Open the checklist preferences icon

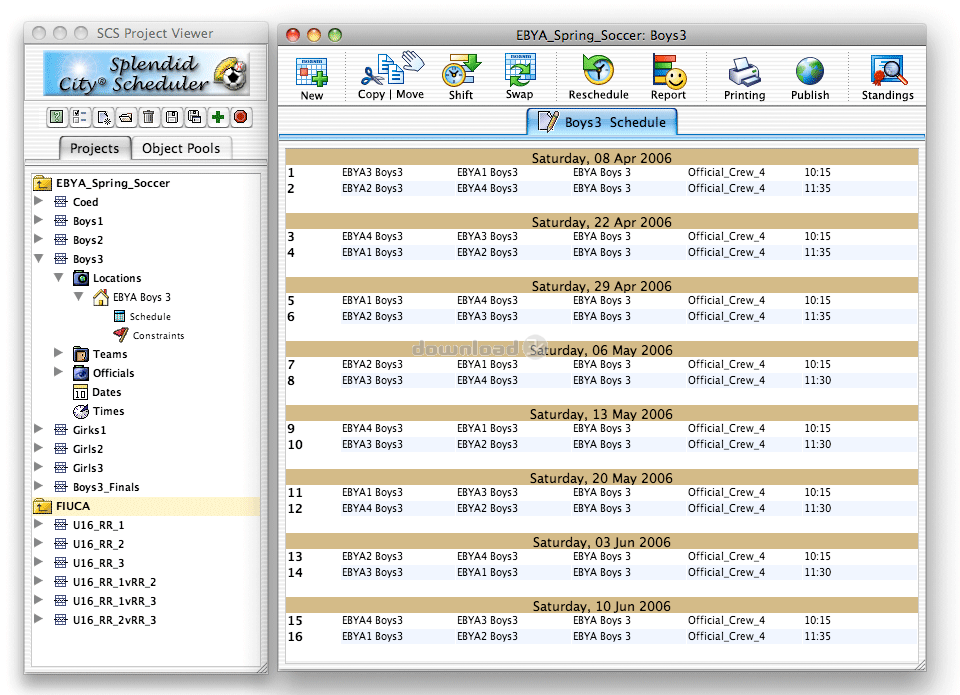tap(80, 117)
